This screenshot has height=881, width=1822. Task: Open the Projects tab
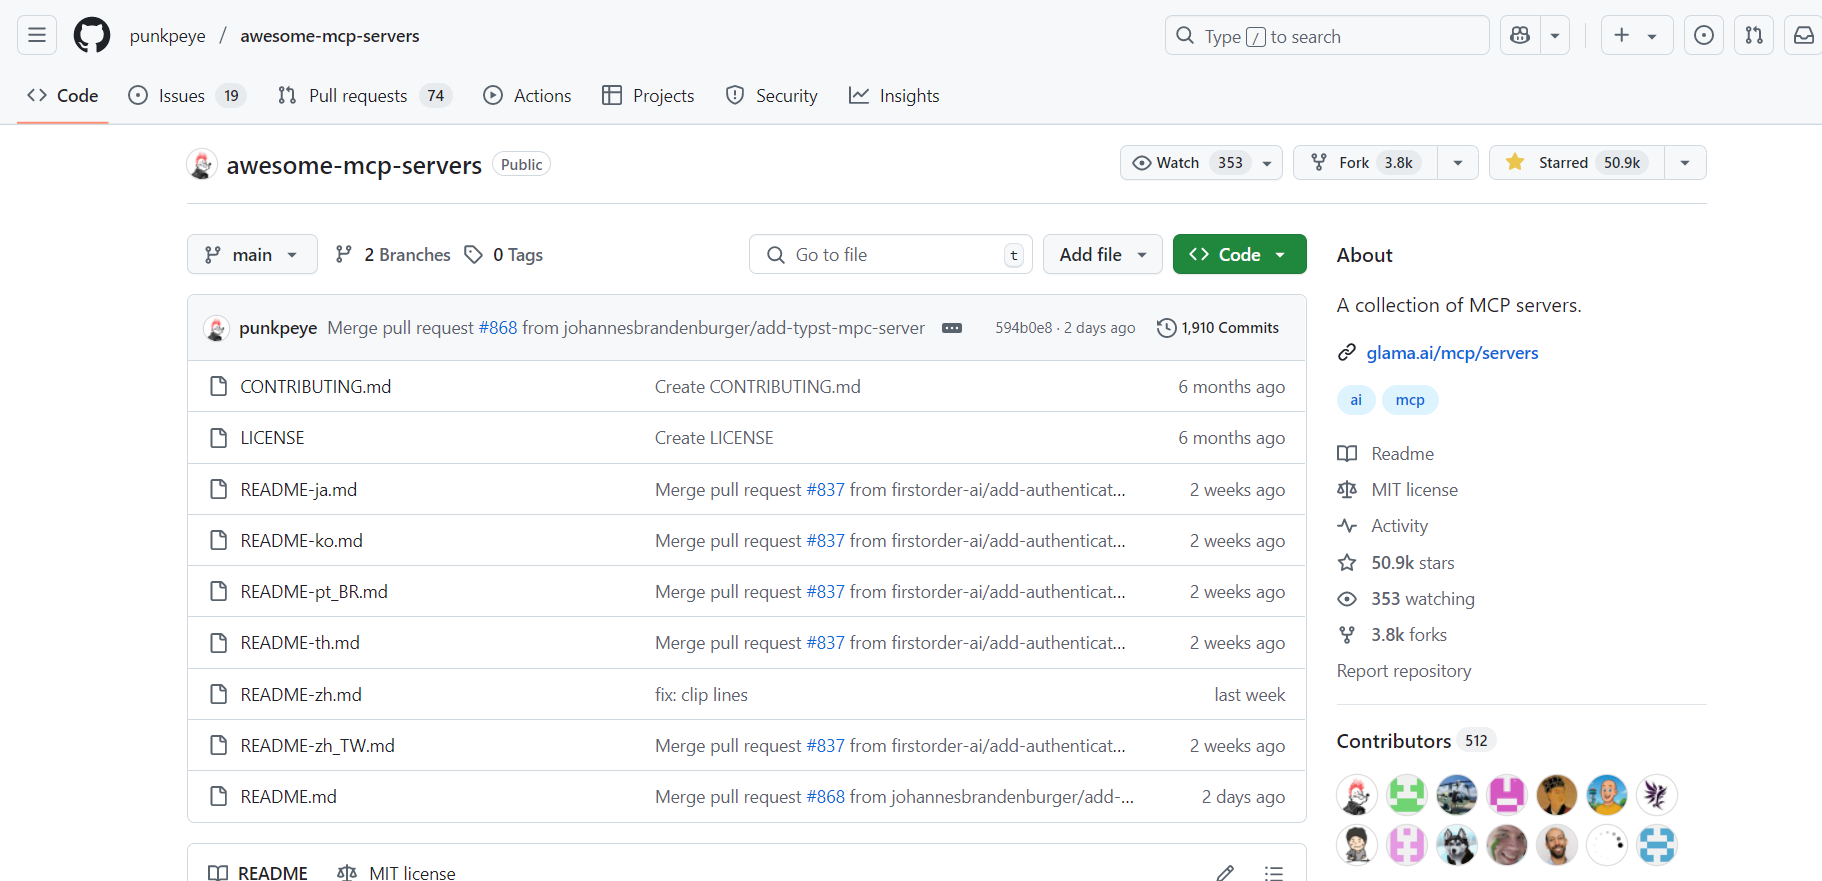tap(648, 96)
